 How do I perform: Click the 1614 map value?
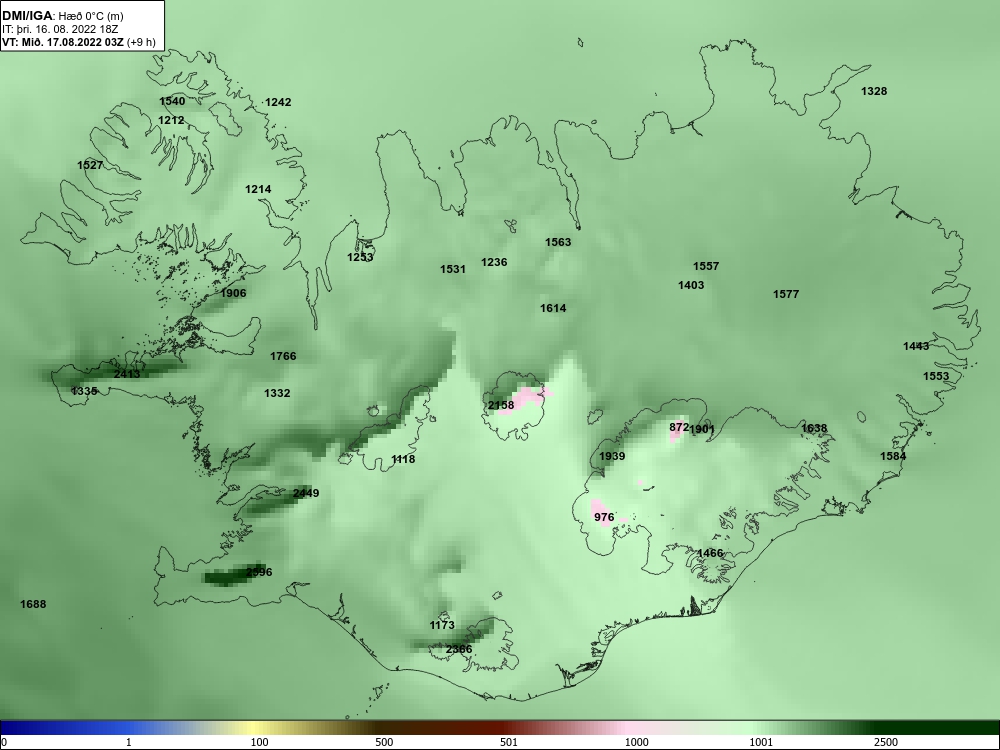[553, 308]
